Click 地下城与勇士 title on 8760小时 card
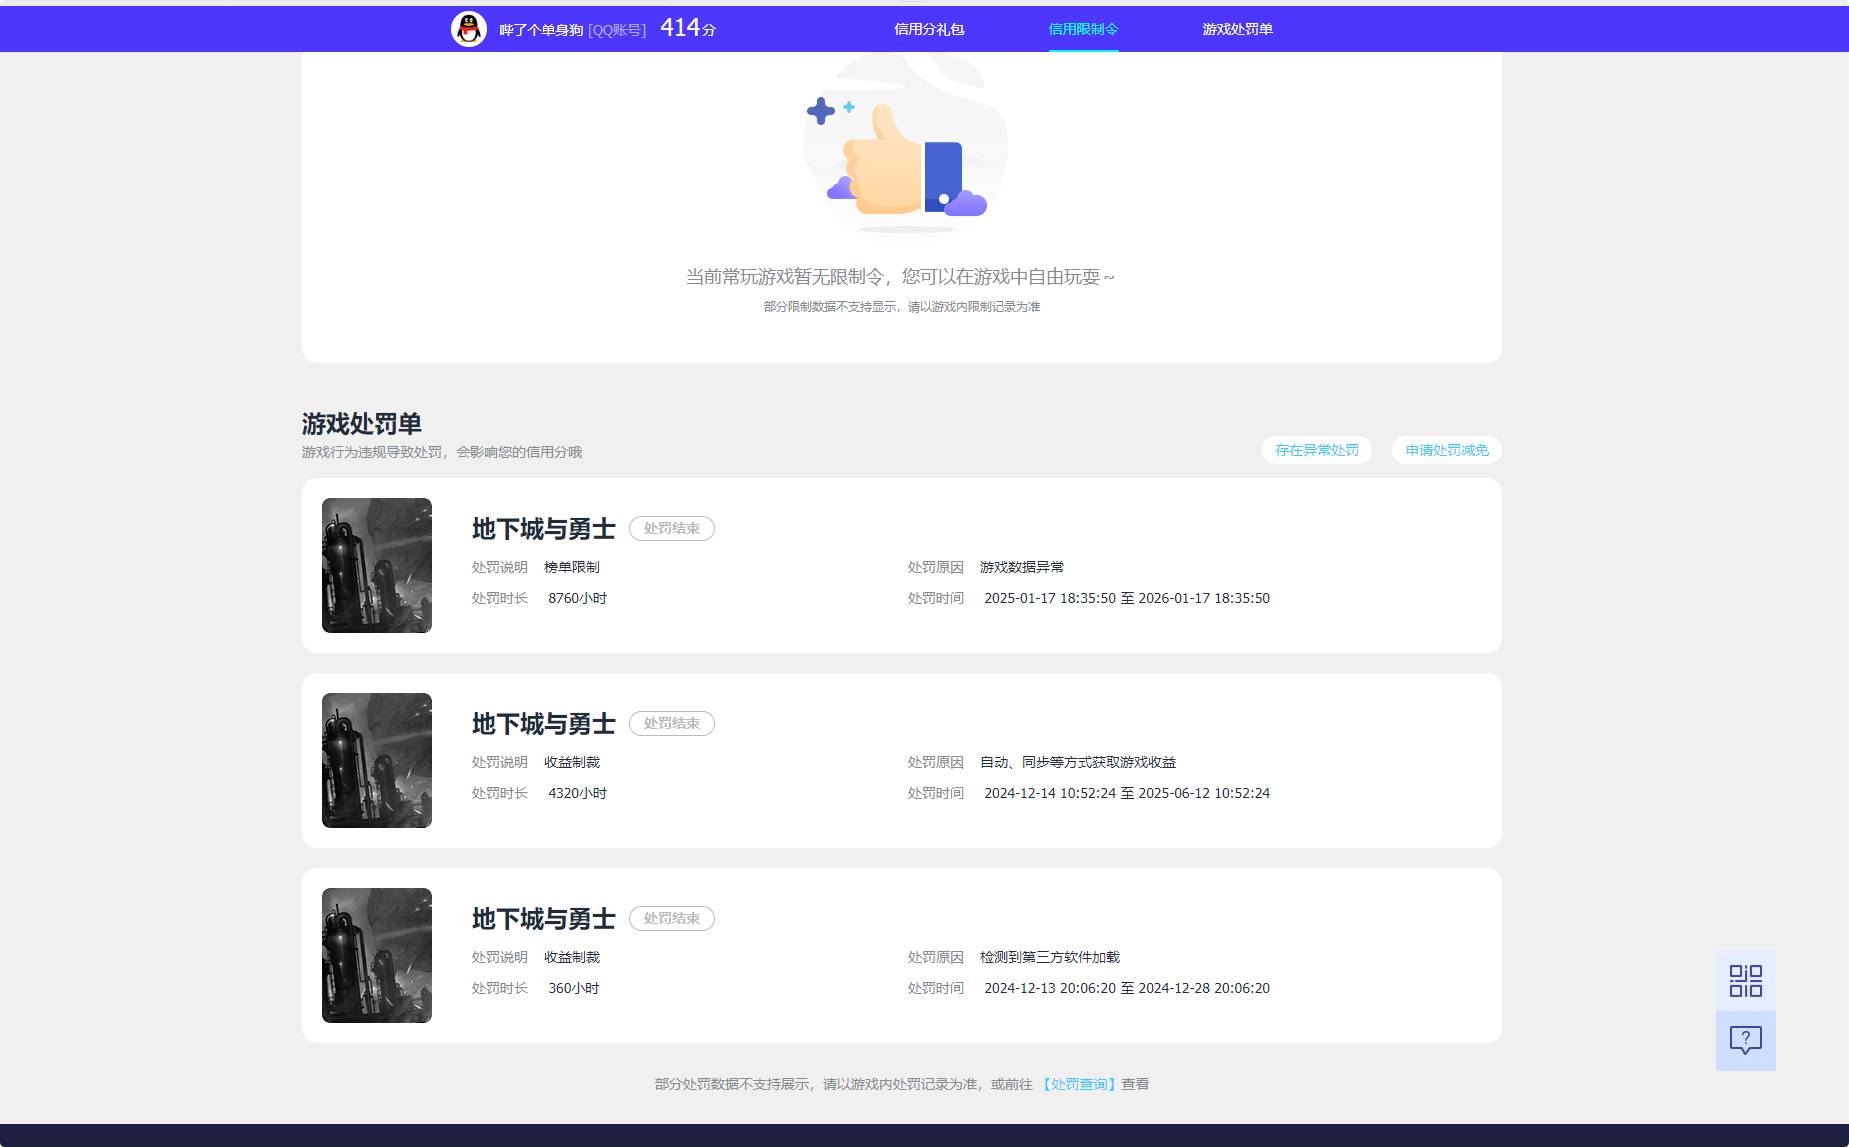 [x=544, y=528]
